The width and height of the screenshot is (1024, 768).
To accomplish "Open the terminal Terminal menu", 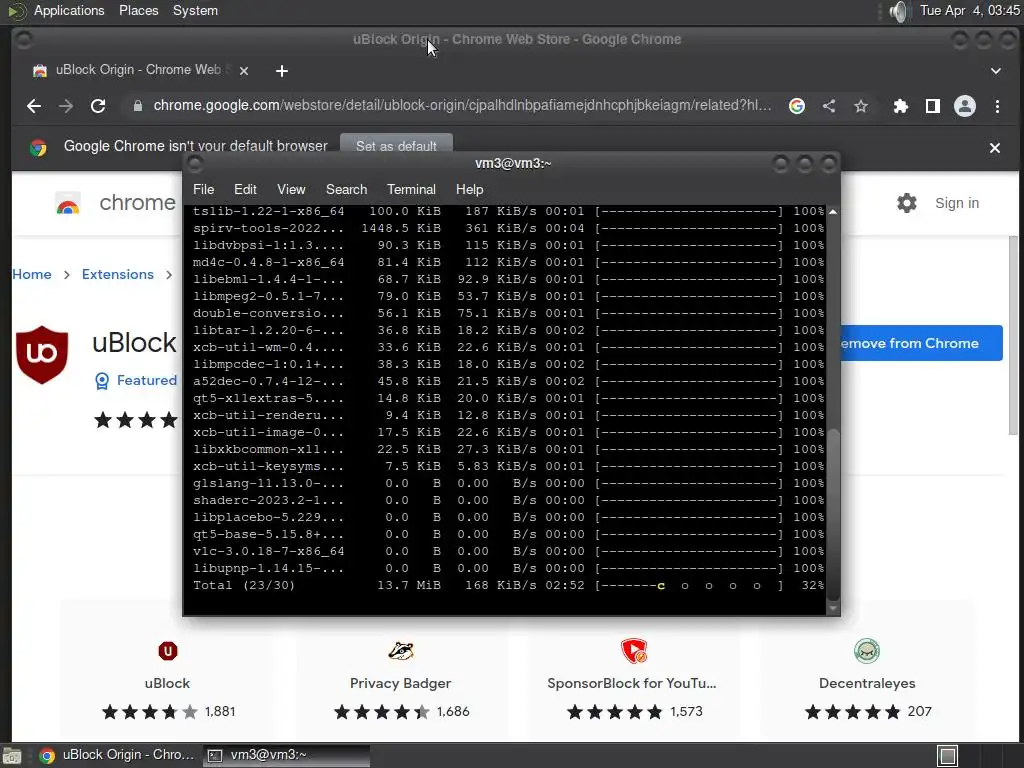I will [x=411, y=189].
